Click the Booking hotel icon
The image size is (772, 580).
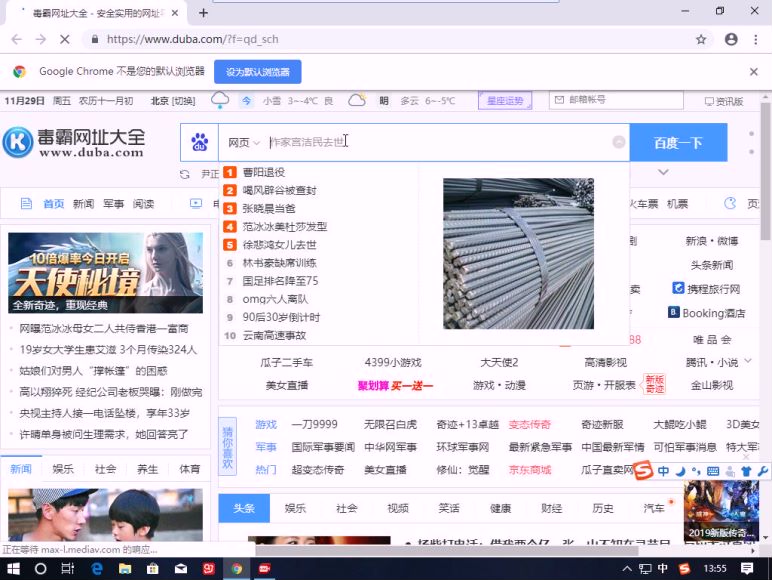pos(674,312)
